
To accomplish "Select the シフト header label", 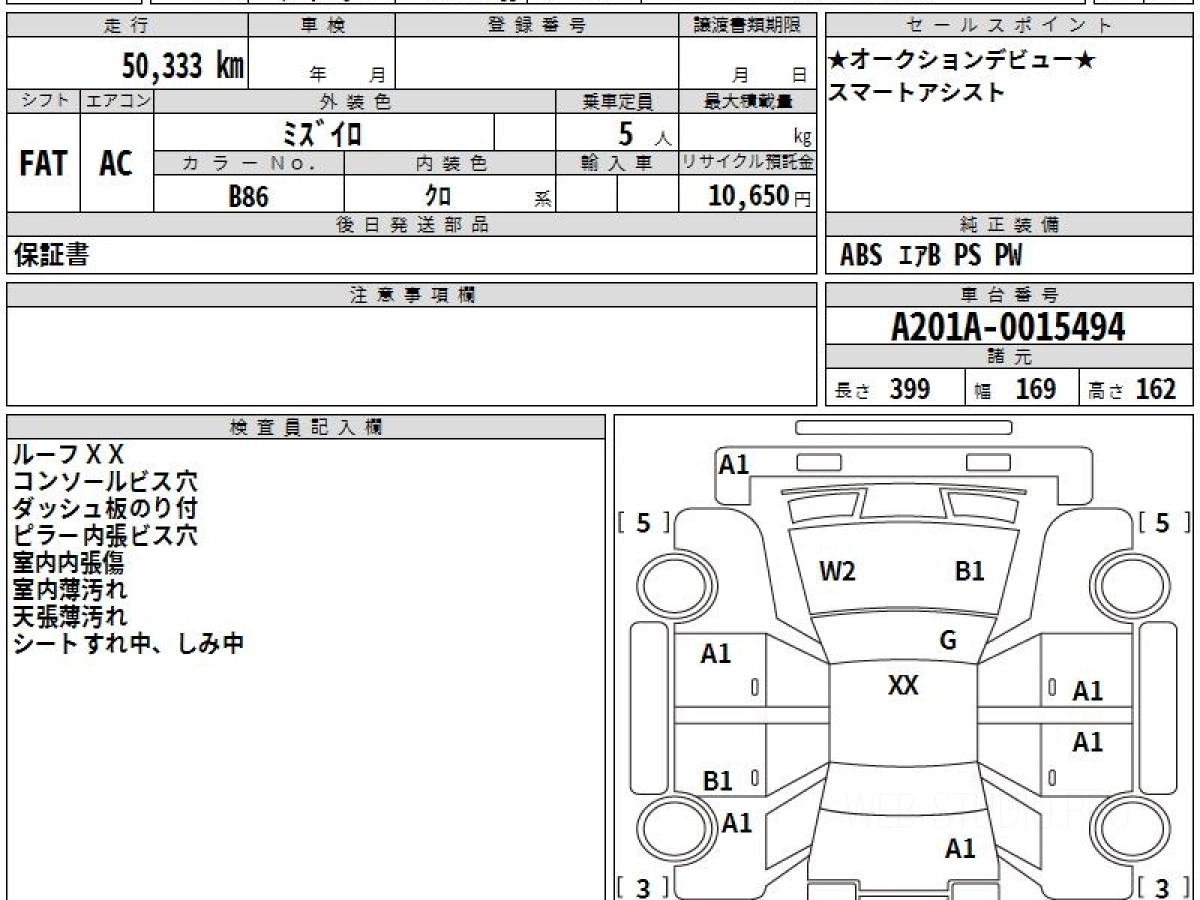I will tap(44, 101).
